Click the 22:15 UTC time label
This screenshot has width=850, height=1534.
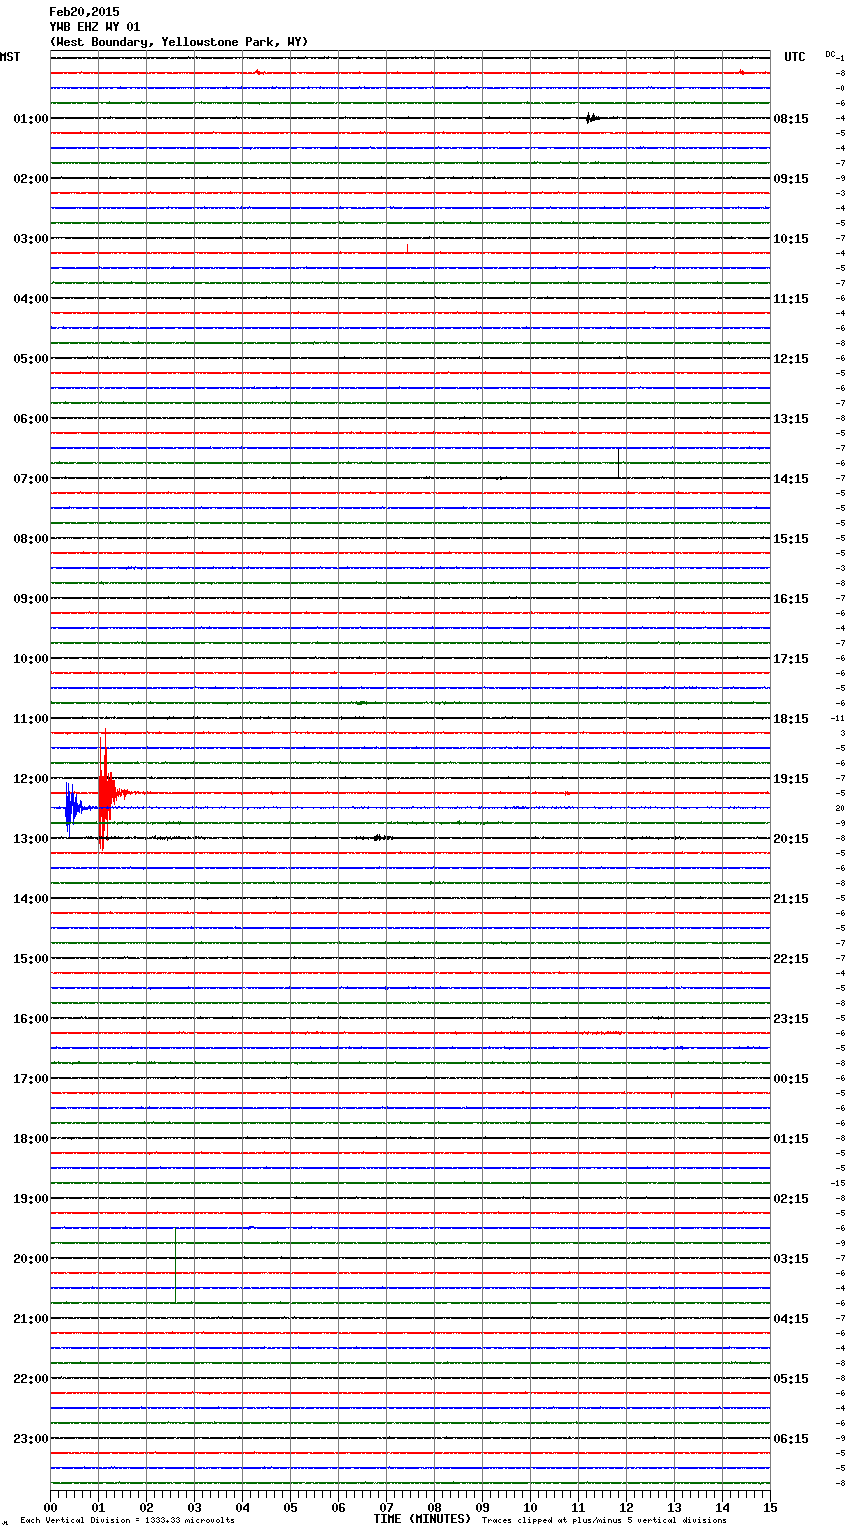[791, 959]
